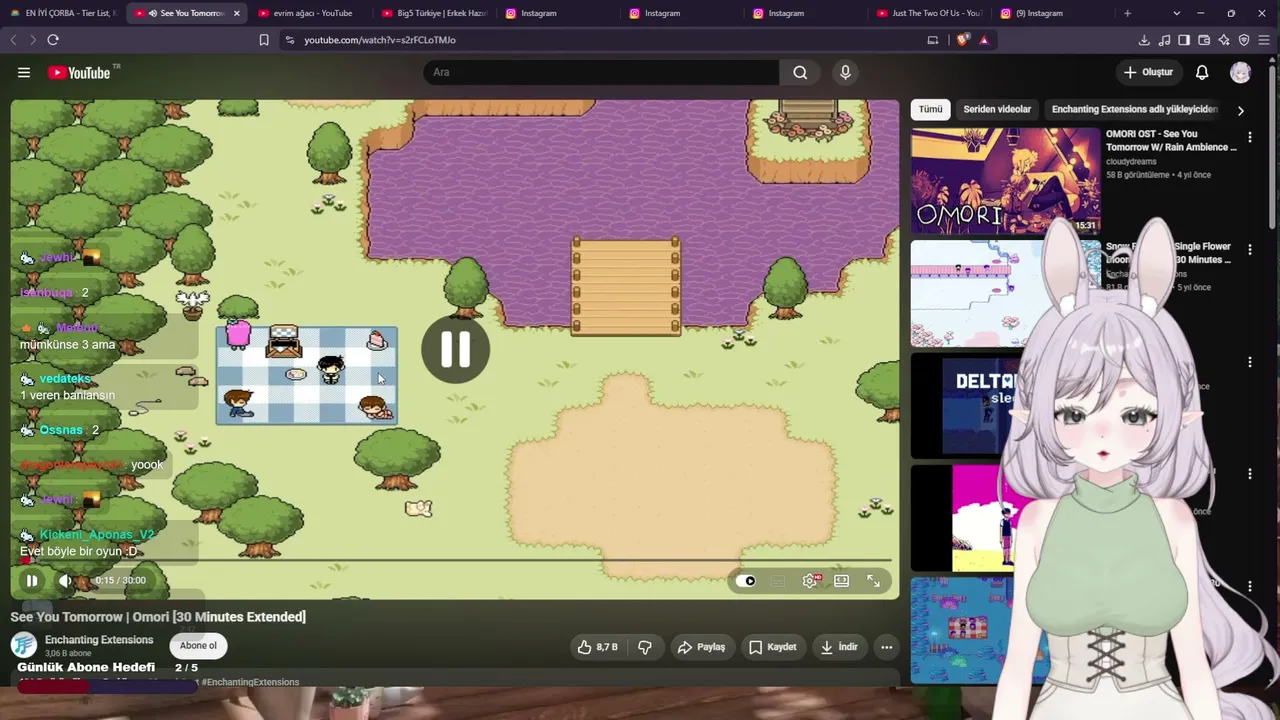Go back using the browser back arrow
1280x720 pixels.
click(13, 40)
